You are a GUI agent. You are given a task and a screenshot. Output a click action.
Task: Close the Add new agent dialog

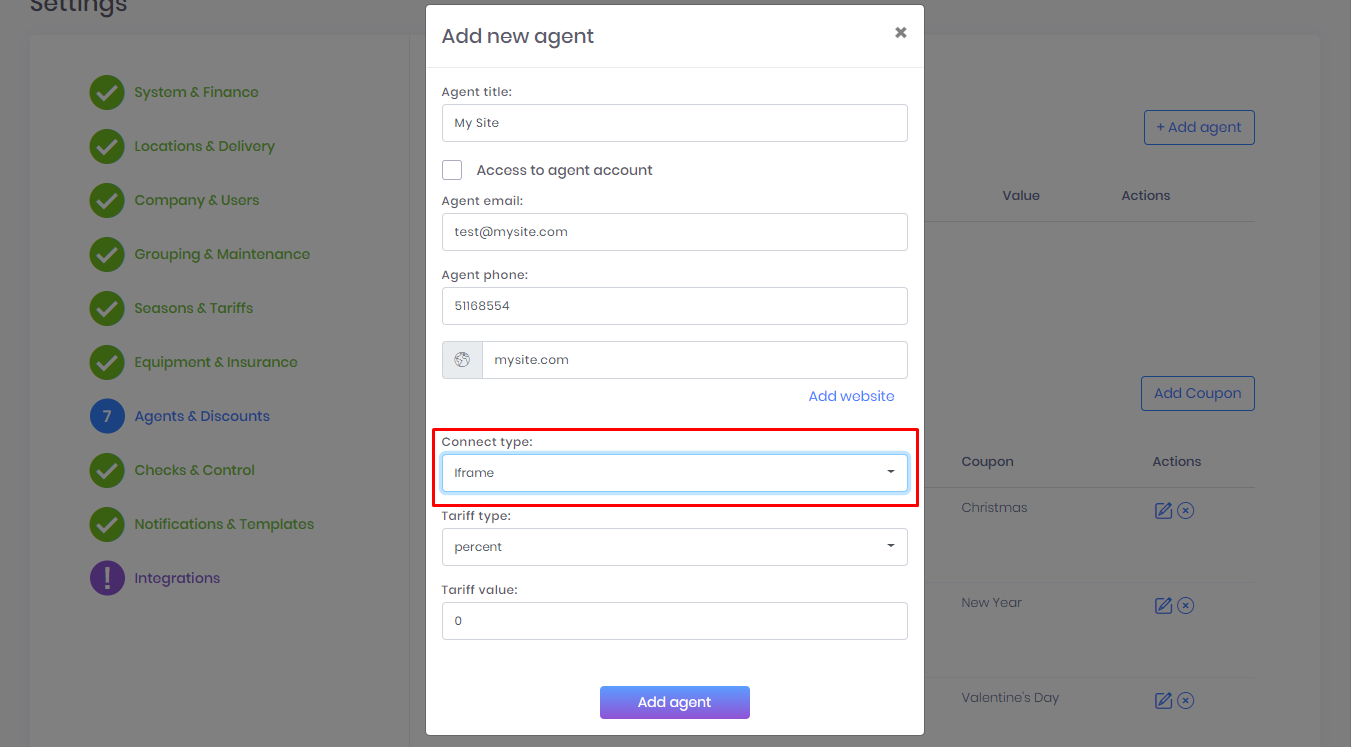(901, 33)
